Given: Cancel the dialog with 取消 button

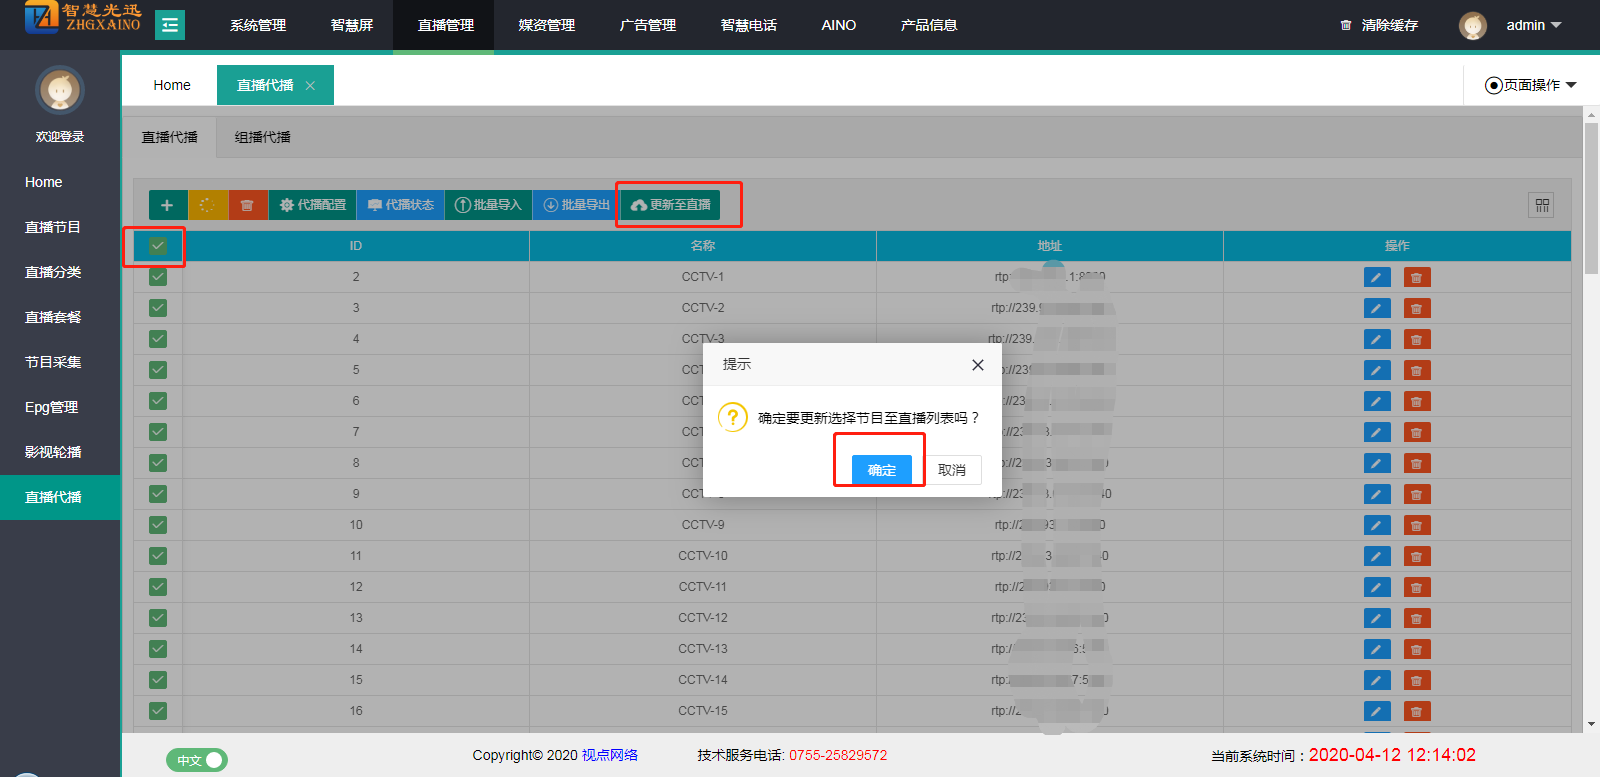Looking at the screenshot, I should 951,470.
